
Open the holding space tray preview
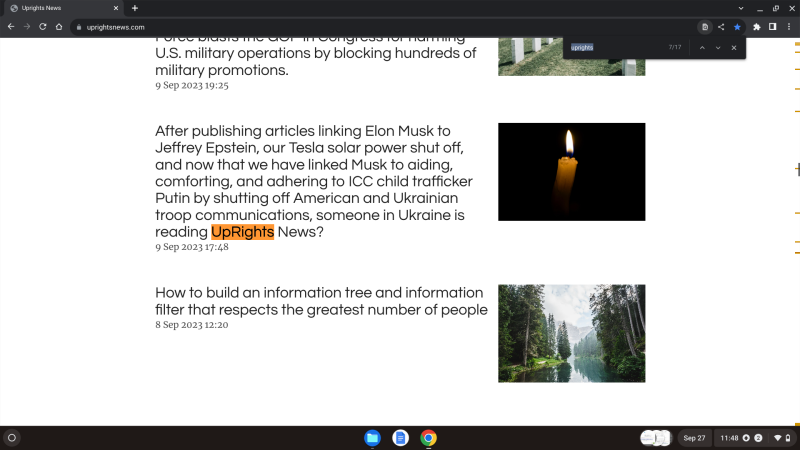click(656, 438)
